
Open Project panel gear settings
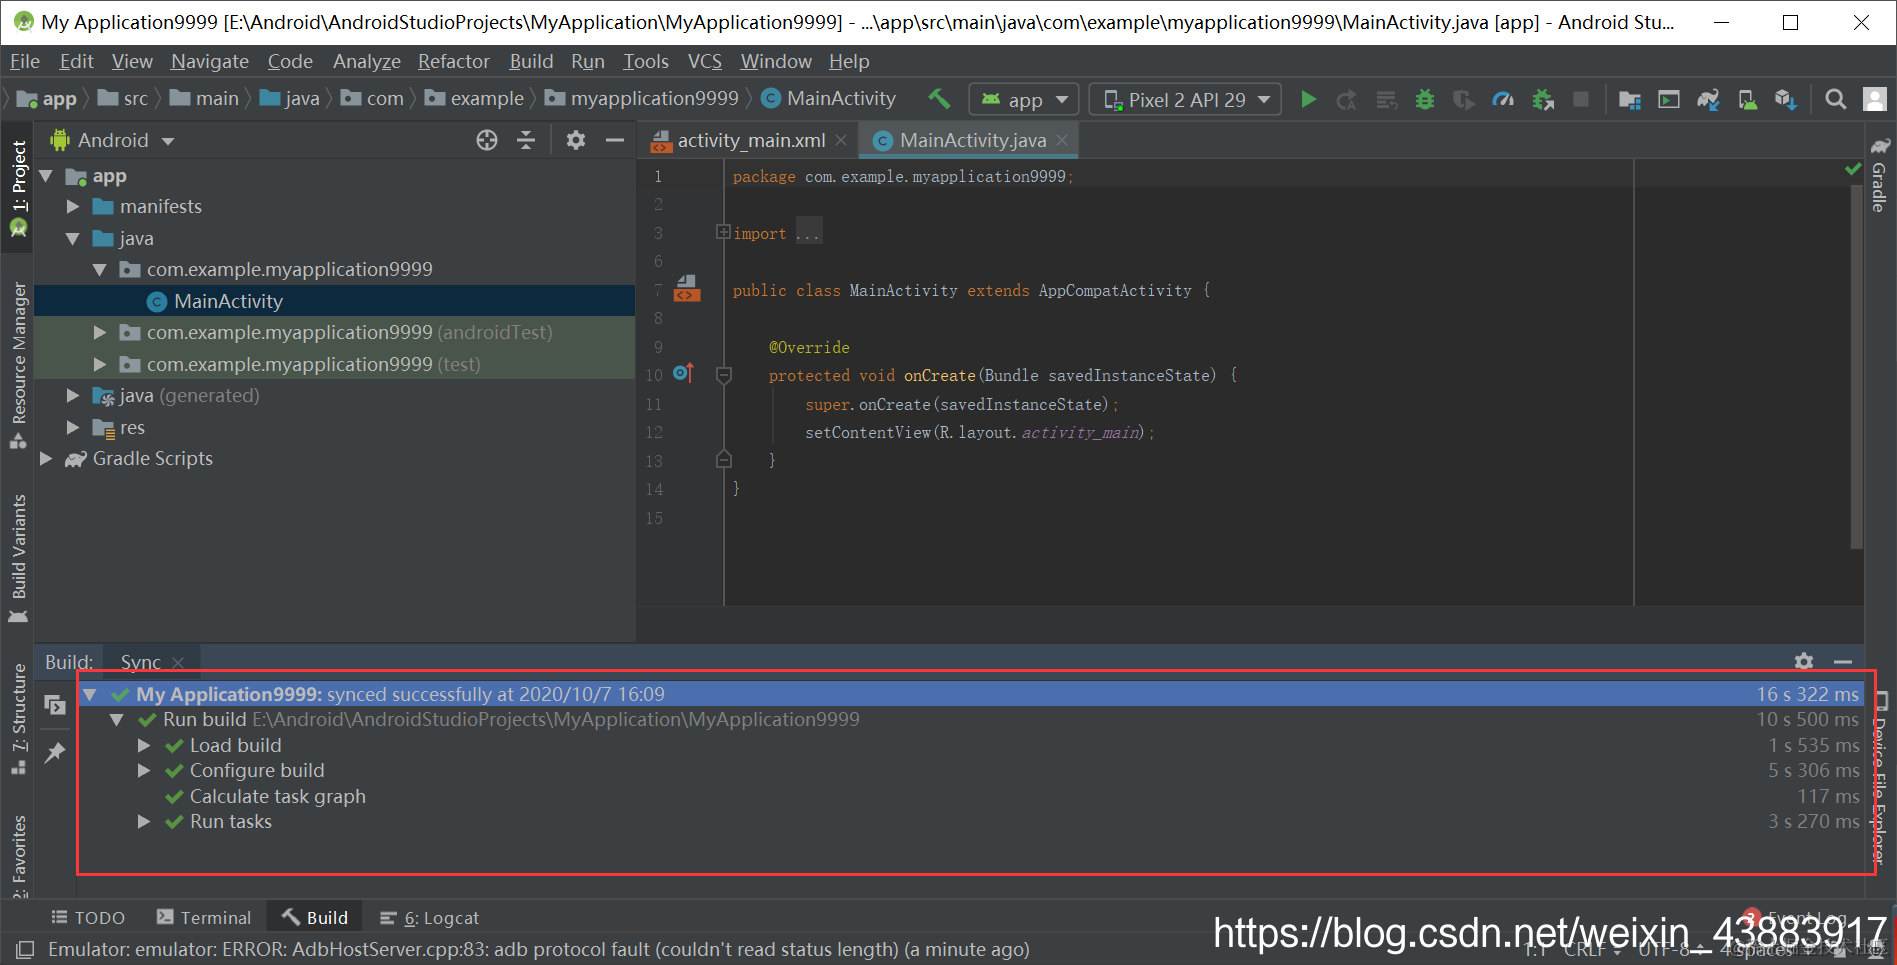click(x=575, y=140)
